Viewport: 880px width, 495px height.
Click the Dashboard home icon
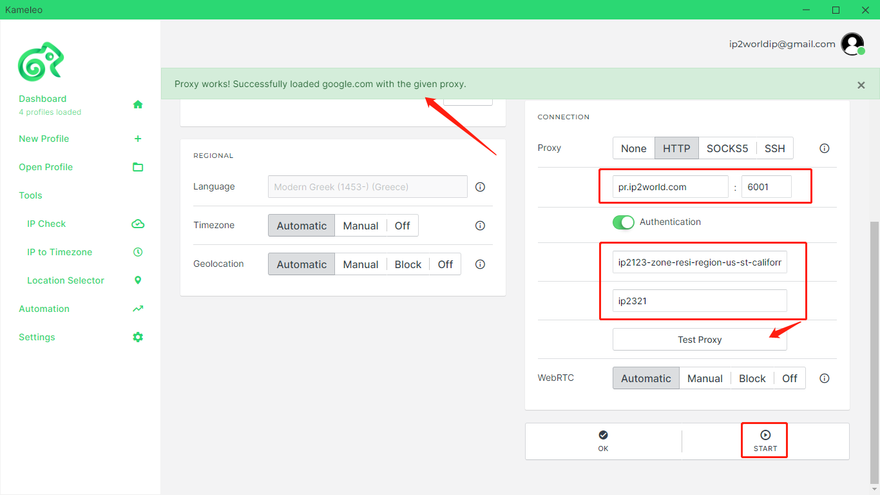click(x=138, y=104)
